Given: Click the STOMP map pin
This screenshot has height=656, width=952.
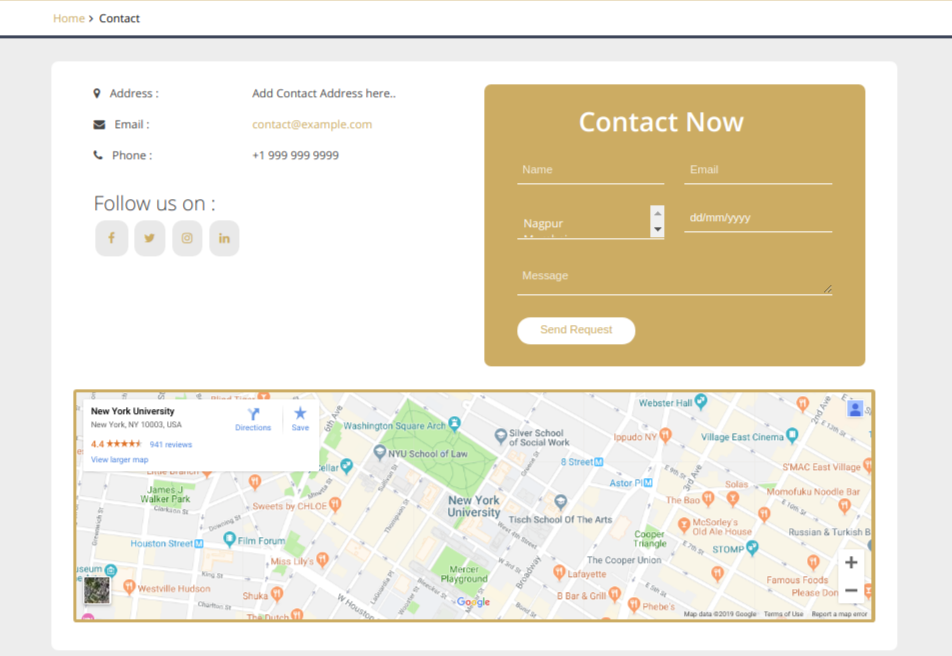Looking at the screenshot, I should click(752, 548).
